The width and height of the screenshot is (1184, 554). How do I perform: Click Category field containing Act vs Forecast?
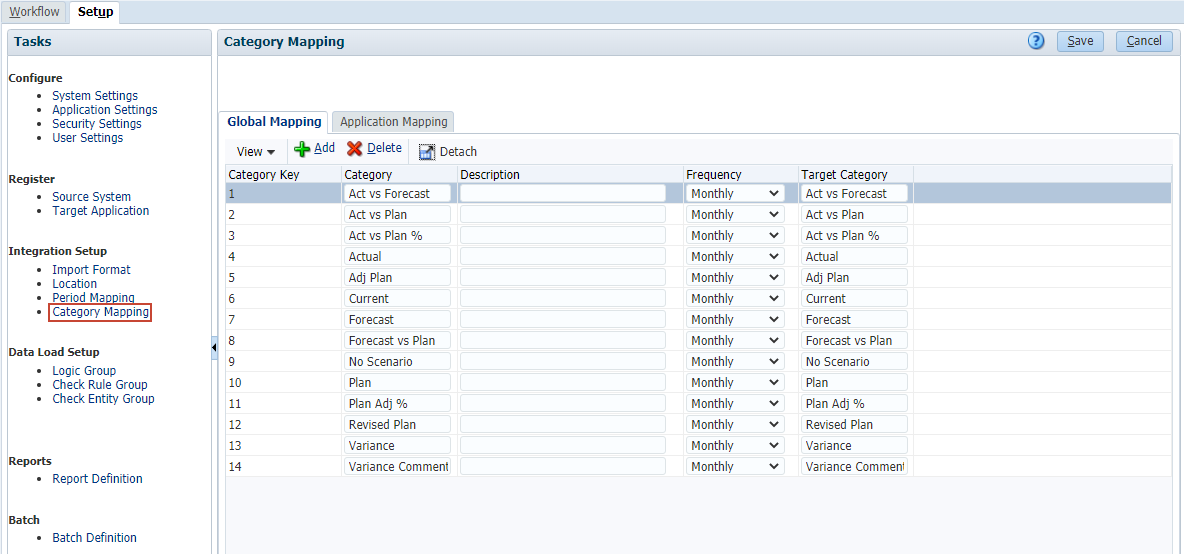pyautogui.click(x=397, y=193)
